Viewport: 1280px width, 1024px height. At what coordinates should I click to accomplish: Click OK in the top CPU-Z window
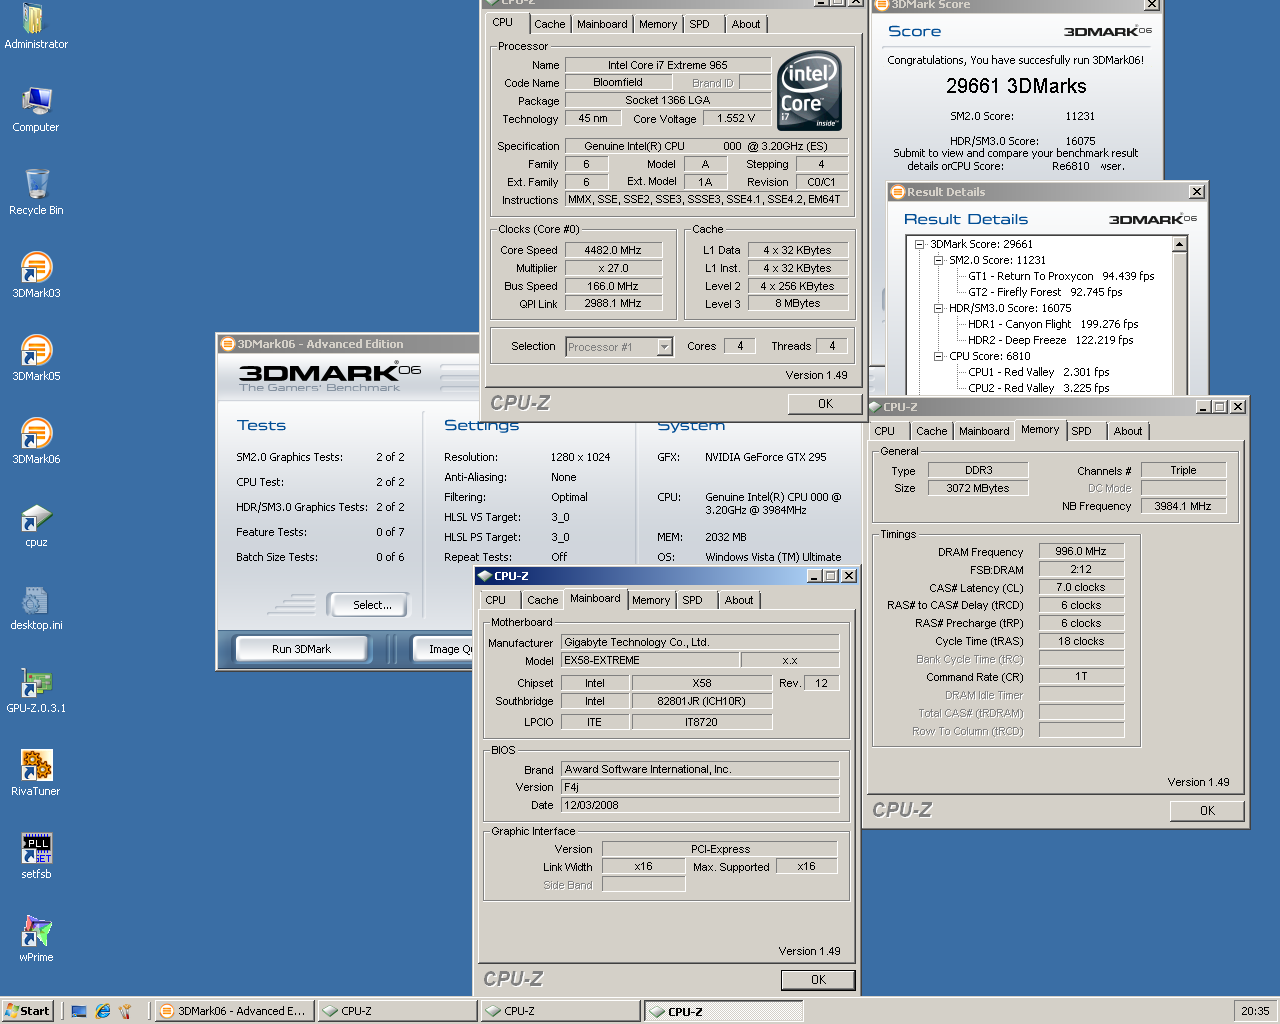(825, 404)
